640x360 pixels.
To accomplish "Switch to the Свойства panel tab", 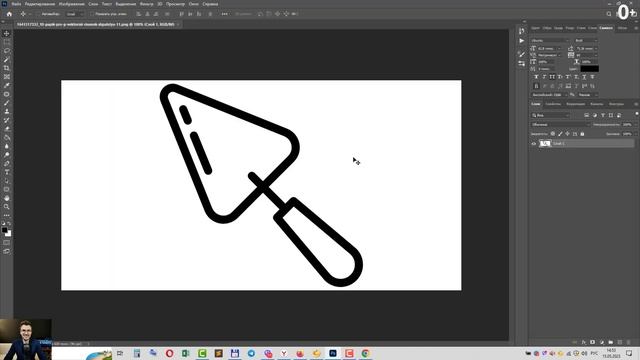I will pyautogui.click(x=553, y=104).
